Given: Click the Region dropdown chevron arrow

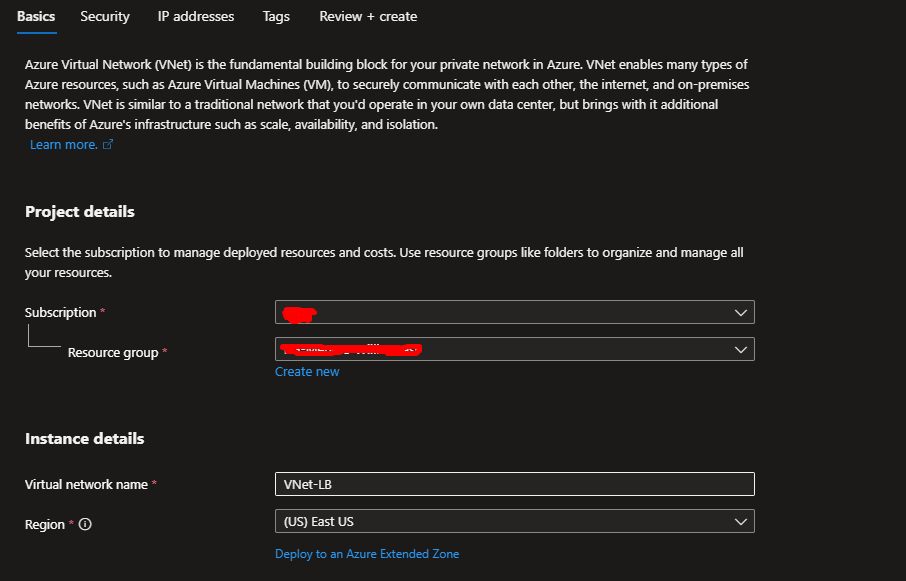Looking at the screenshot, I should pos(740,522).
